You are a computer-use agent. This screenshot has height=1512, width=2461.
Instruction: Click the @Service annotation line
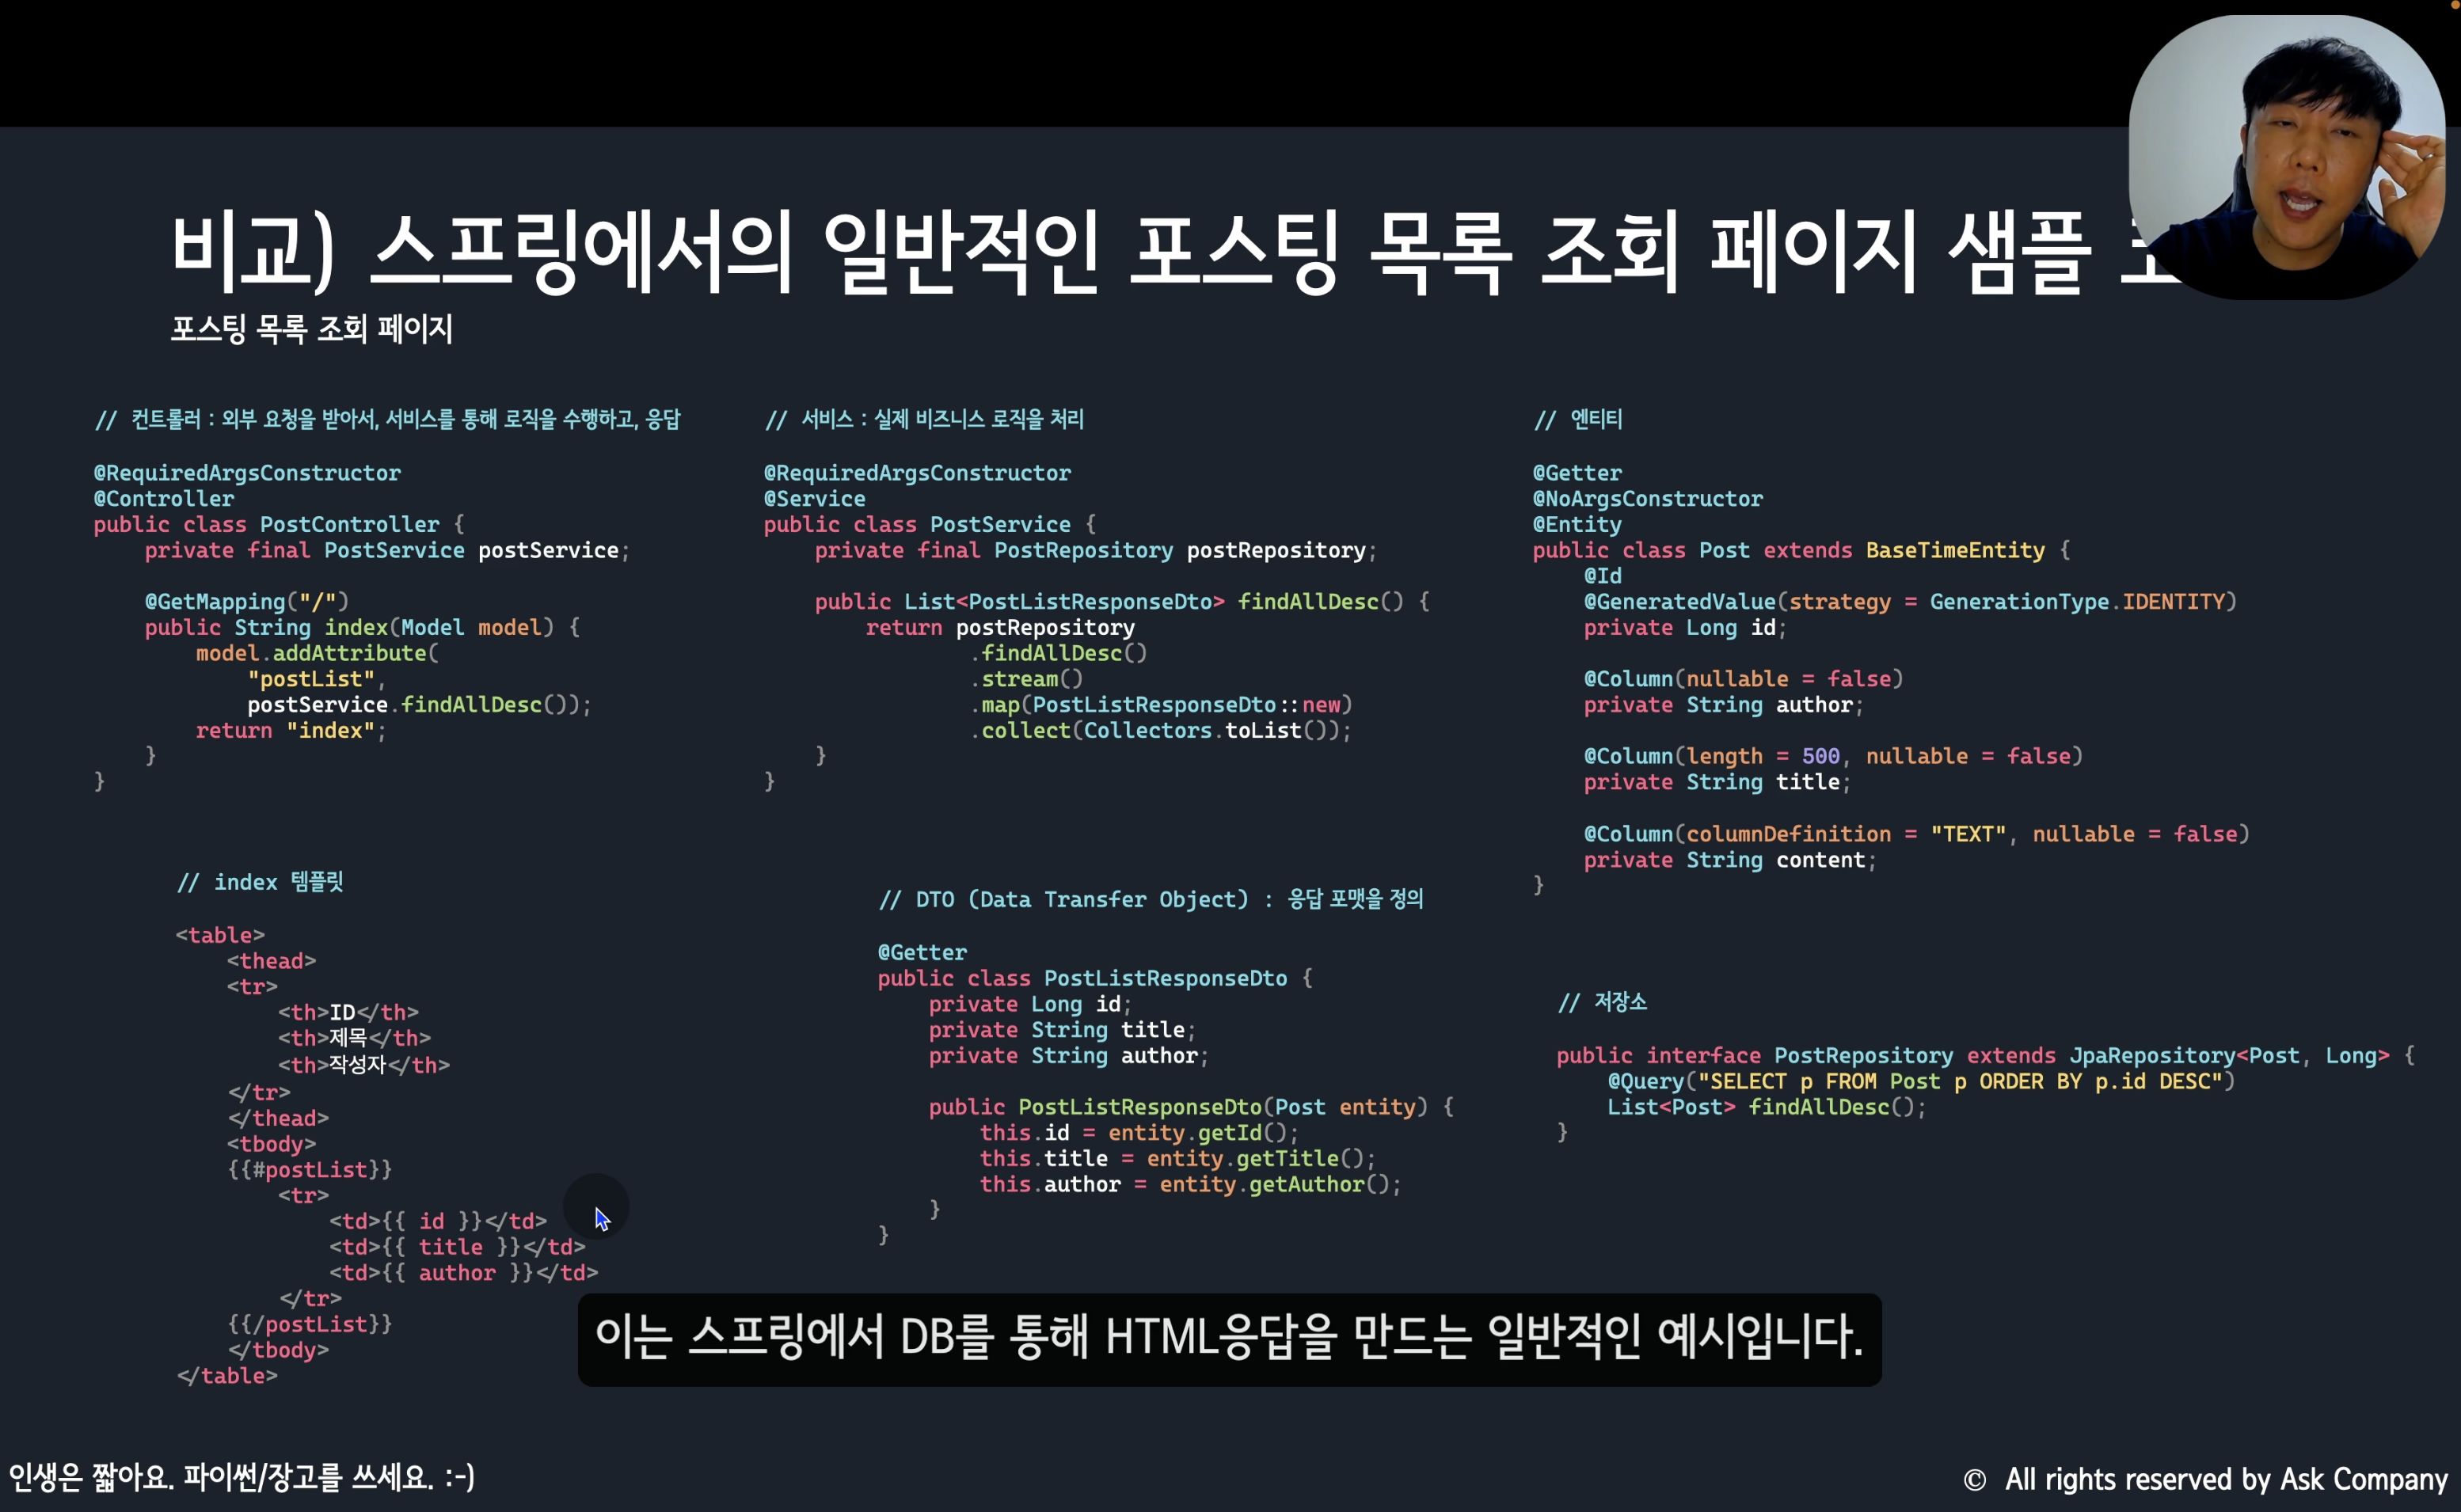(x=814, y=498)
